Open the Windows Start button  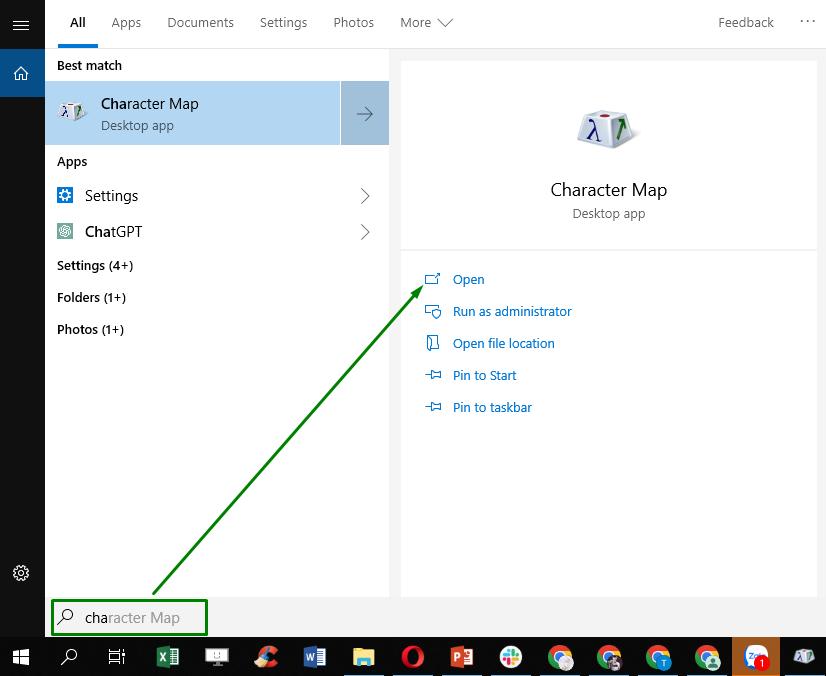pos(21,657)
